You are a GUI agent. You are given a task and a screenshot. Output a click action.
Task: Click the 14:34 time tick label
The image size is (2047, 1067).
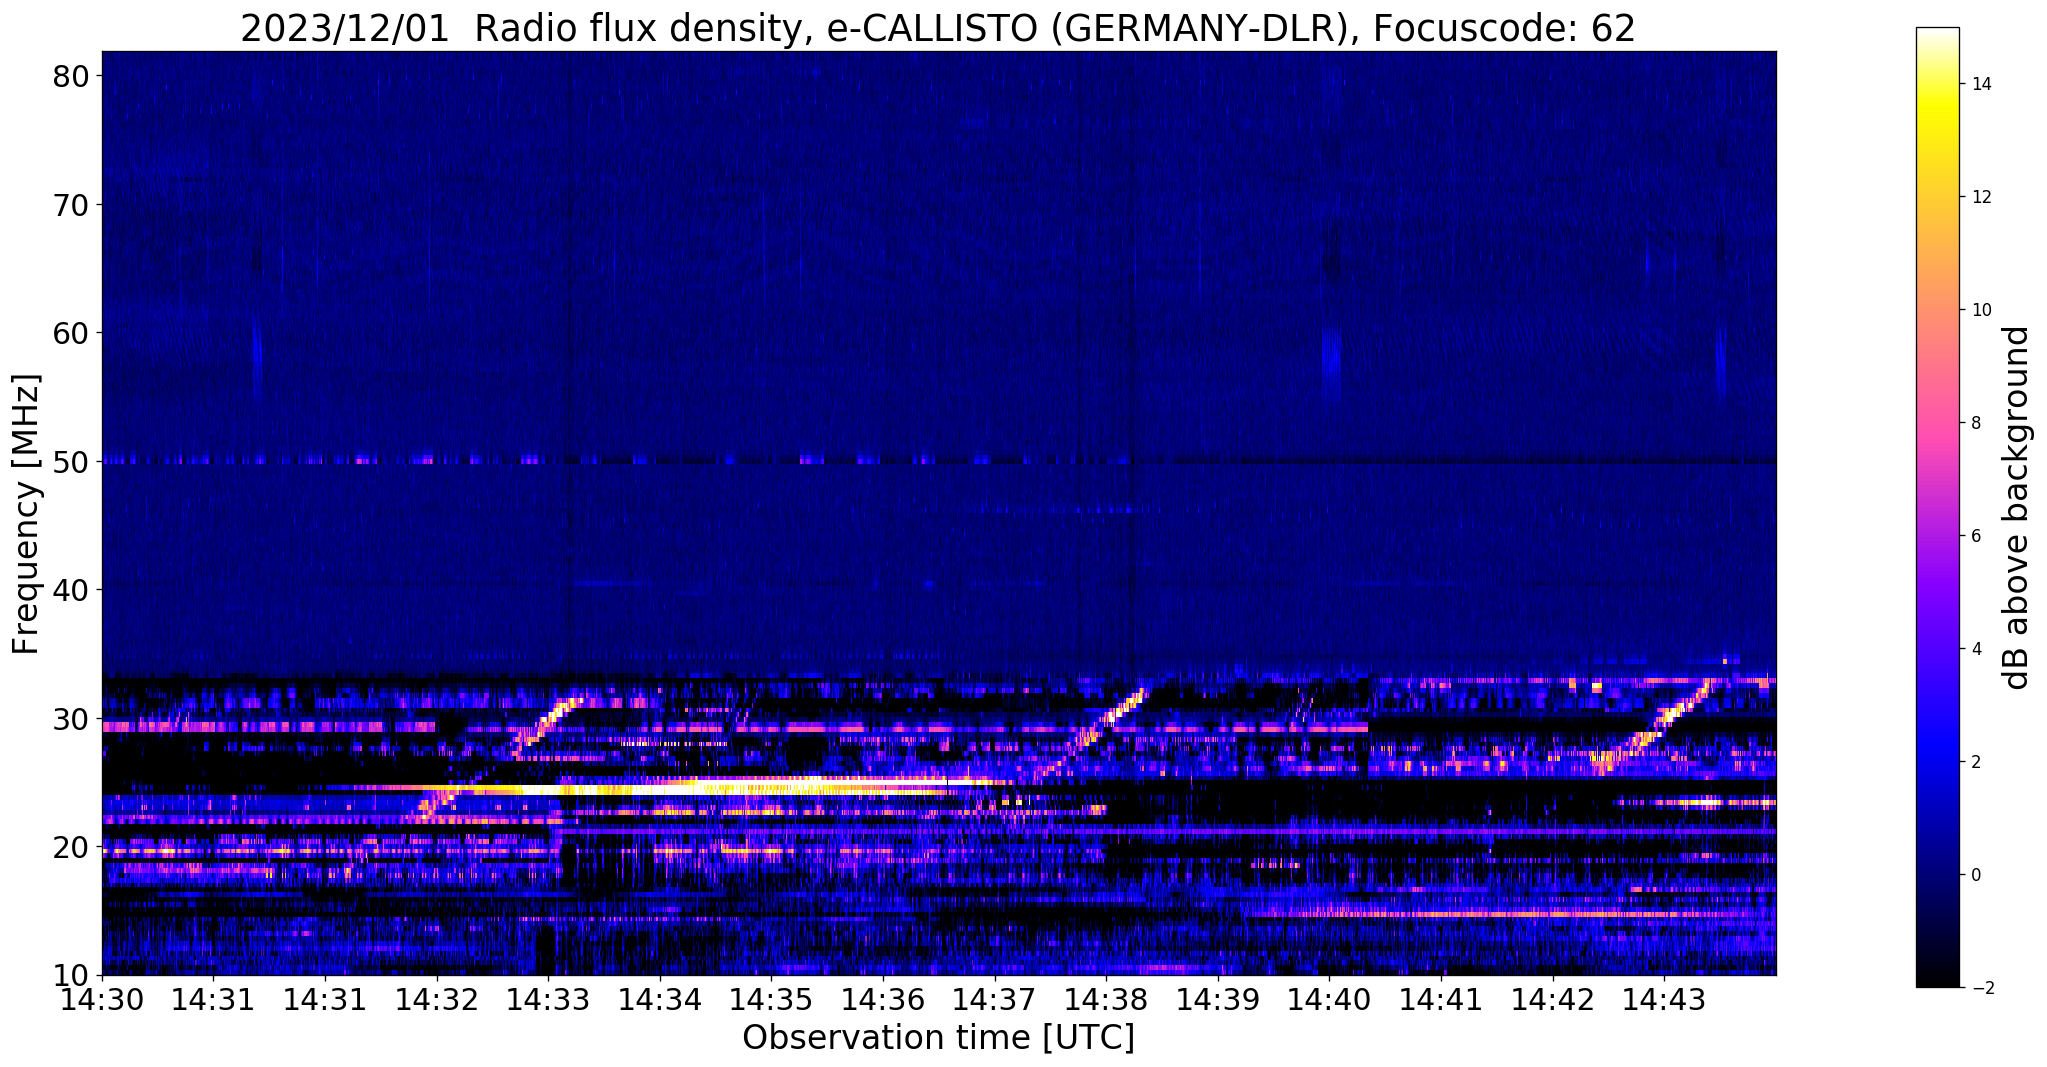click(x=660, y=1000)
